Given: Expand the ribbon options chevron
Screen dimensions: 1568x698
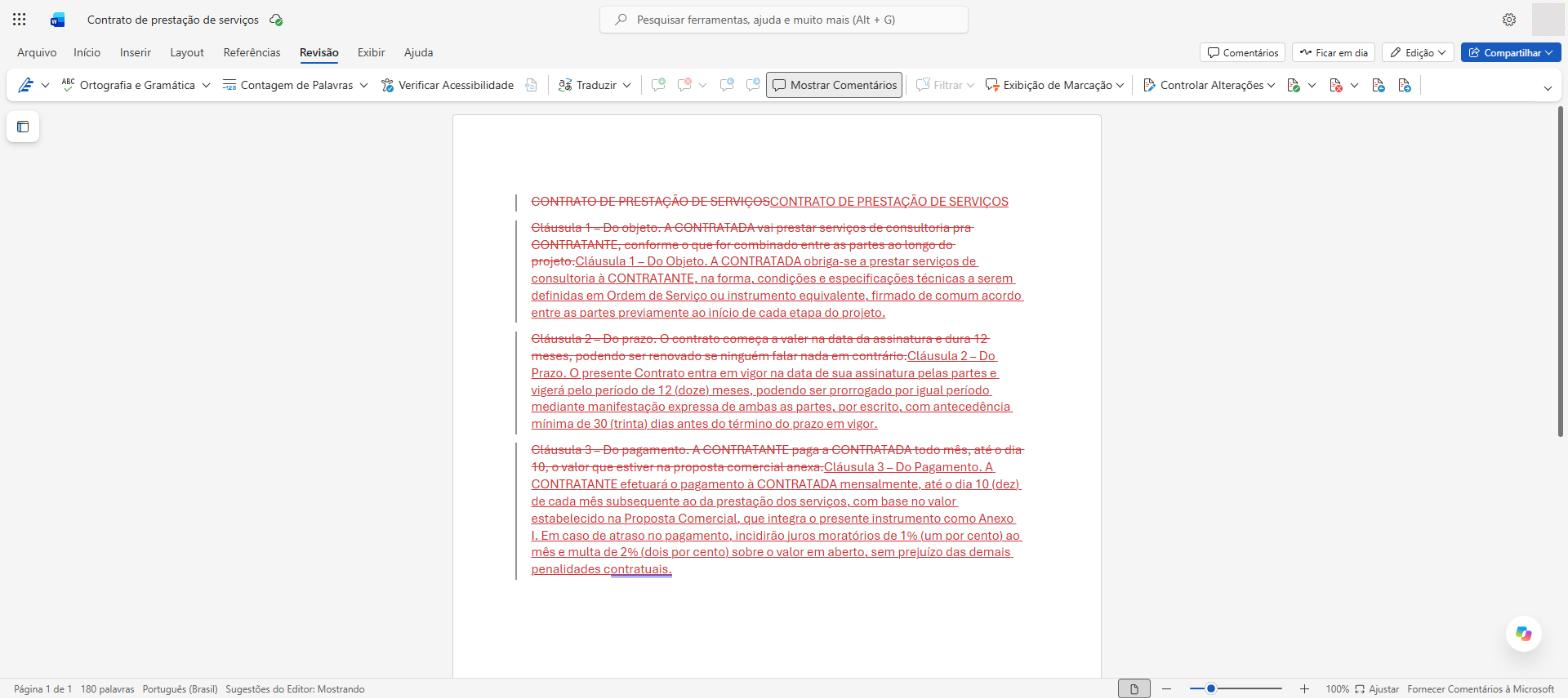Looking at the screenshot, I should (1548, 88).
